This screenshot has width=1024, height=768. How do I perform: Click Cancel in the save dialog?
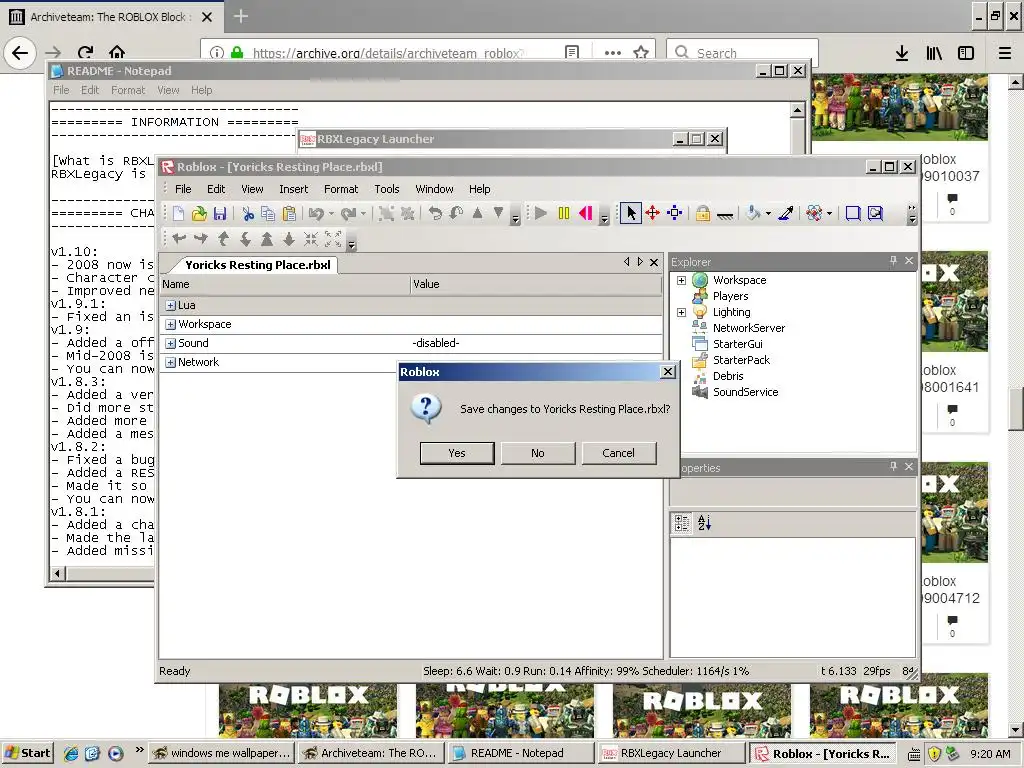618,453
